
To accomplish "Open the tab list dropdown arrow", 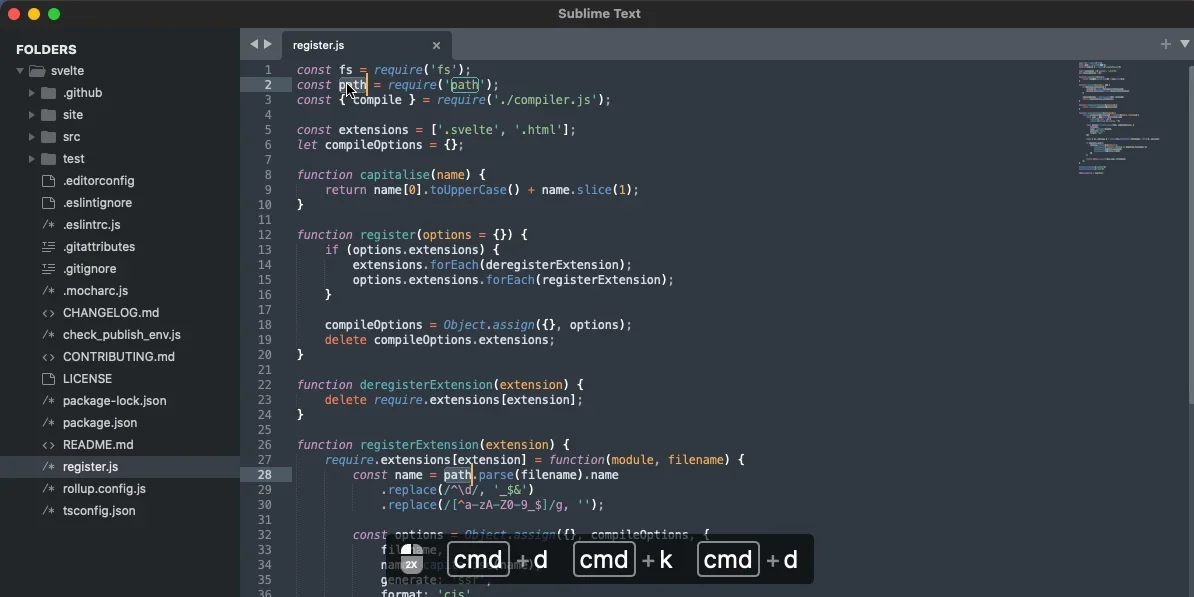I will (x=1185, y=44).
